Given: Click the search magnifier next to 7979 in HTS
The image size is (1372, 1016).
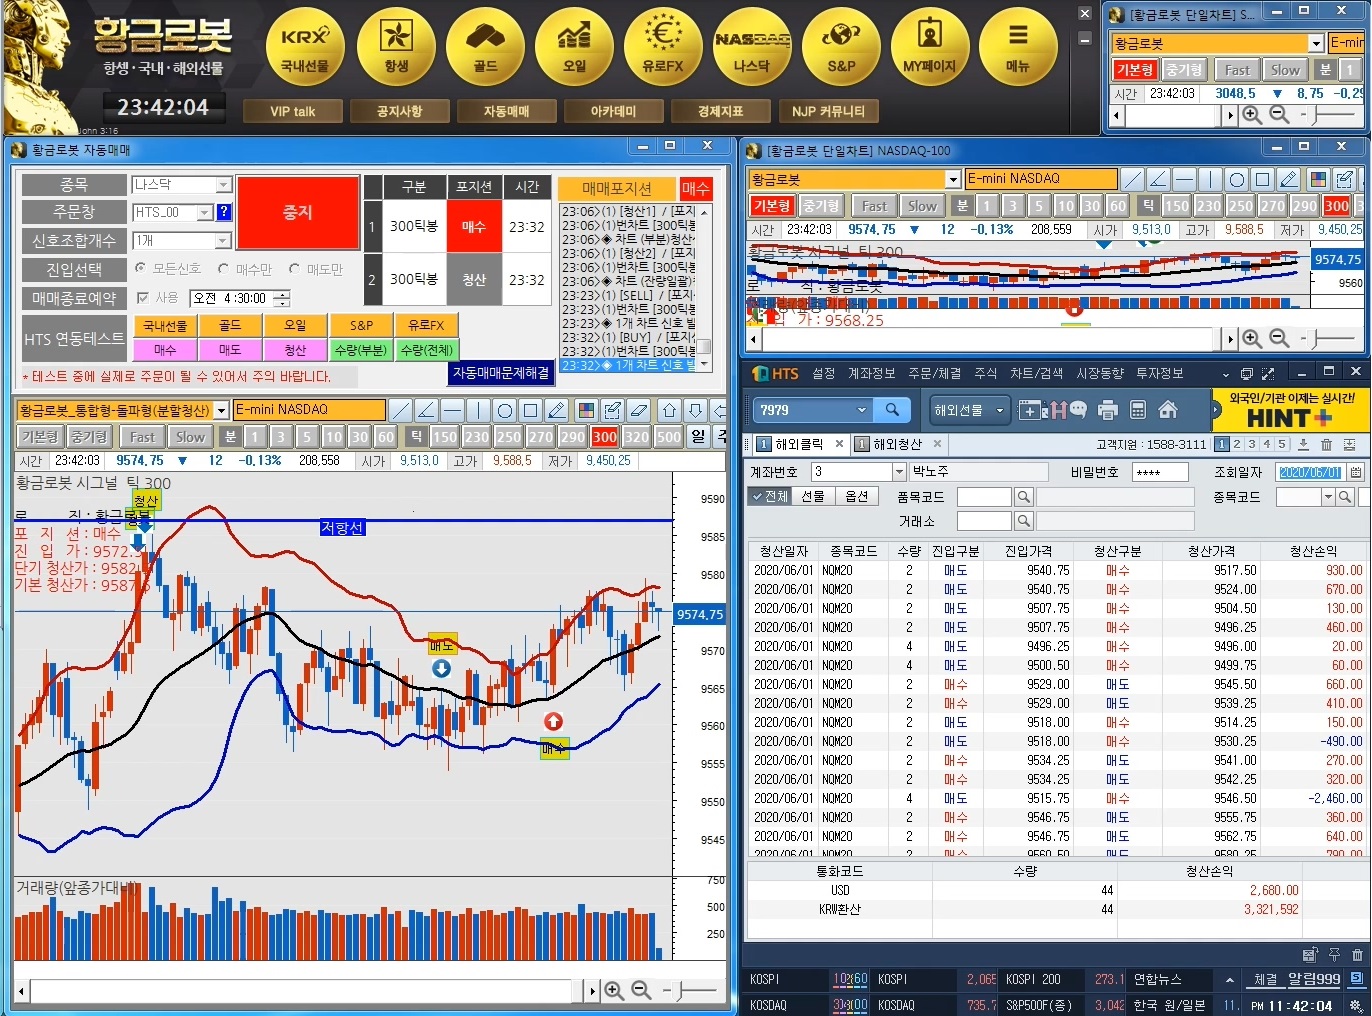Looking at the screenshot, I should (892, 409).
